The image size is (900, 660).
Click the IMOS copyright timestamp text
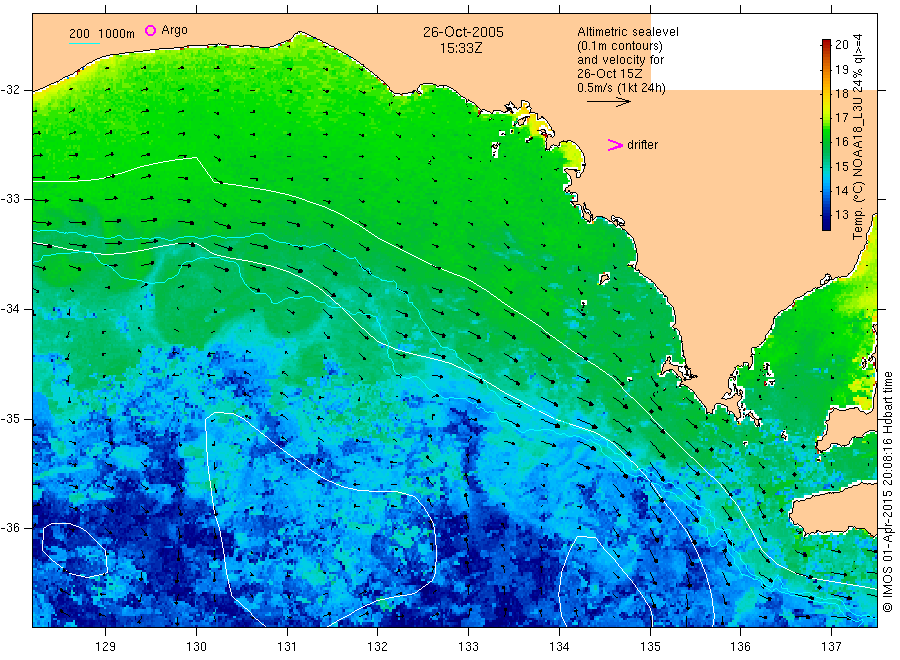coord(888,492)
